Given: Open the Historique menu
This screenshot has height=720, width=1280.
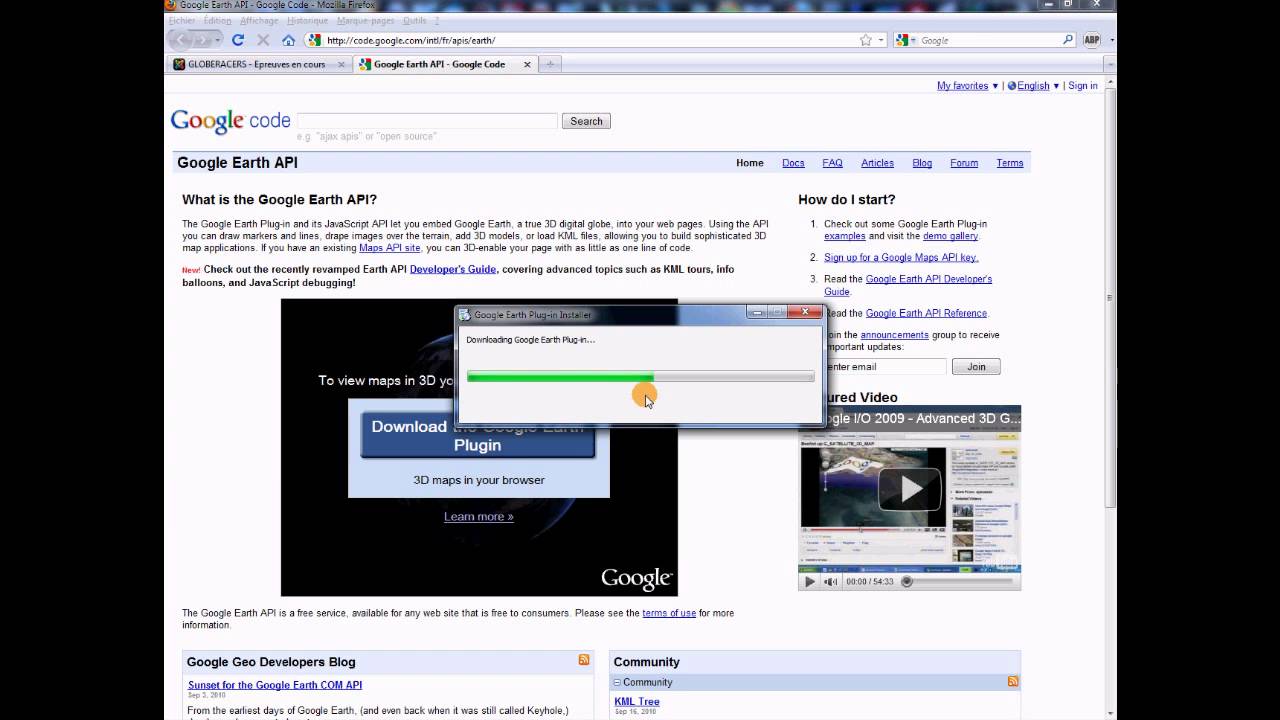Looking at the screenshot, I should (307, 20).
